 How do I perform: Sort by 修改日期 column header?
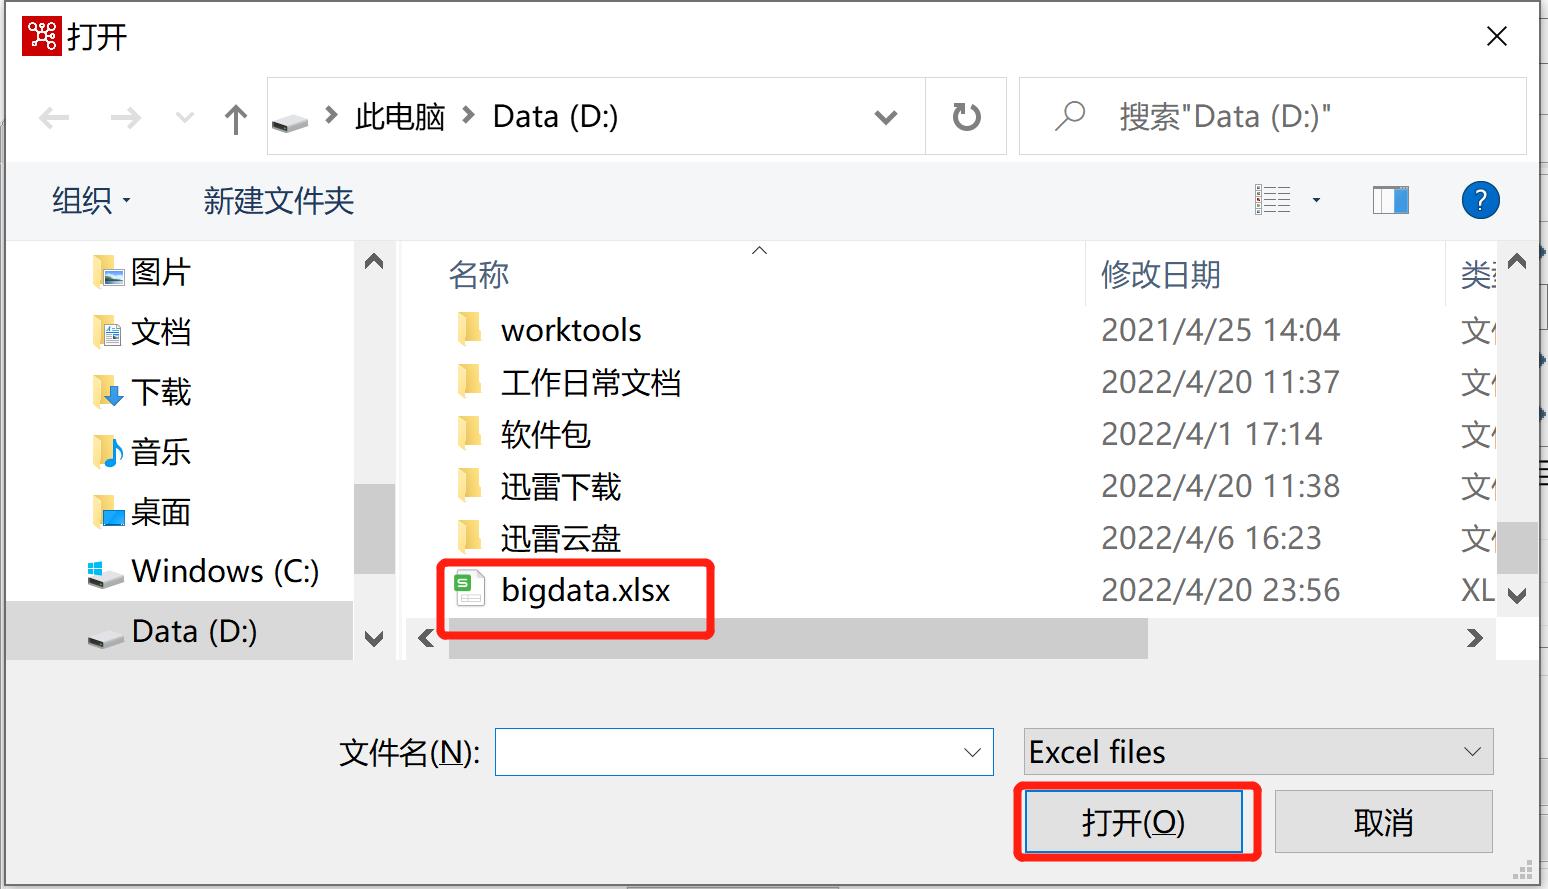point(1161,274)
